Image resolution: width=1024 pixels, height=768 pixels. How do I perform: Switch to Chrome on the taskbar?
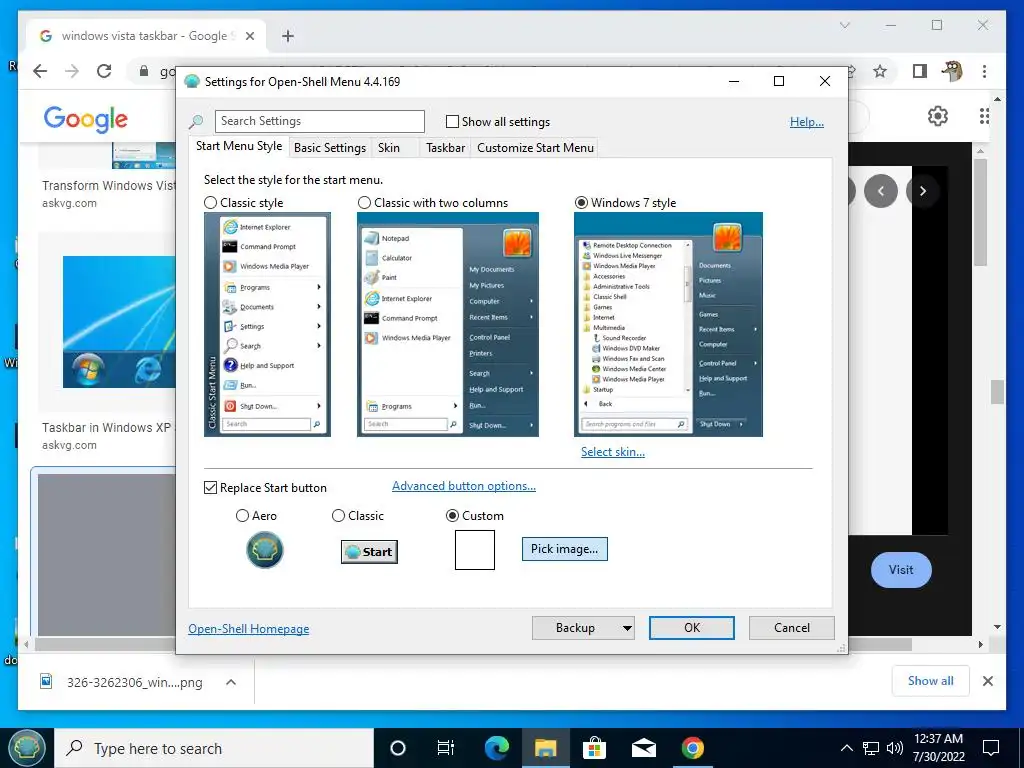point(692,748)
